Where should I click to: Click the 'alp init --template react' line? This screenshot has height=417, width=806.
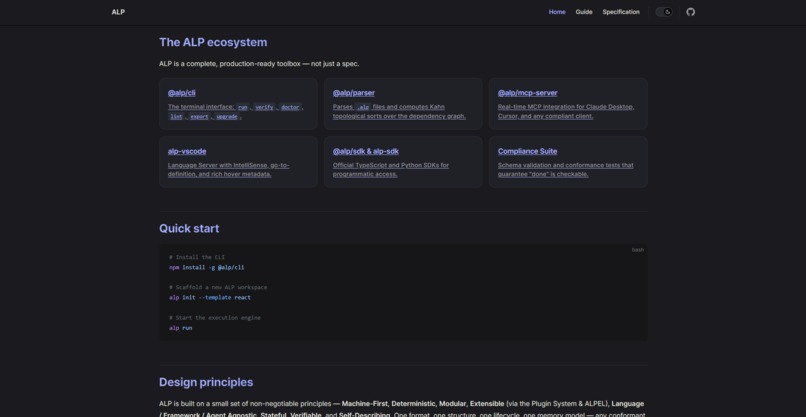click(210, 297)
